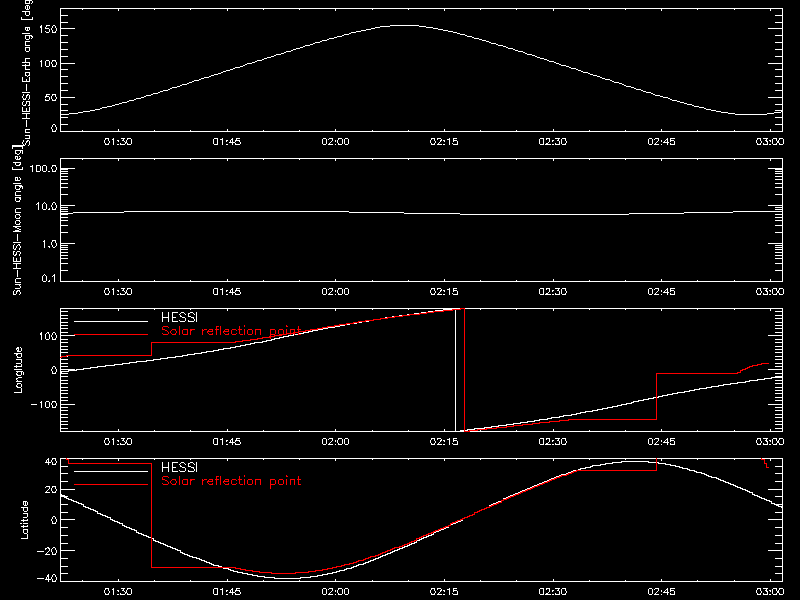Click 02:15 time label under Longitude plot
The height and width of the screenshot is (600, 800).
point(444,442)
